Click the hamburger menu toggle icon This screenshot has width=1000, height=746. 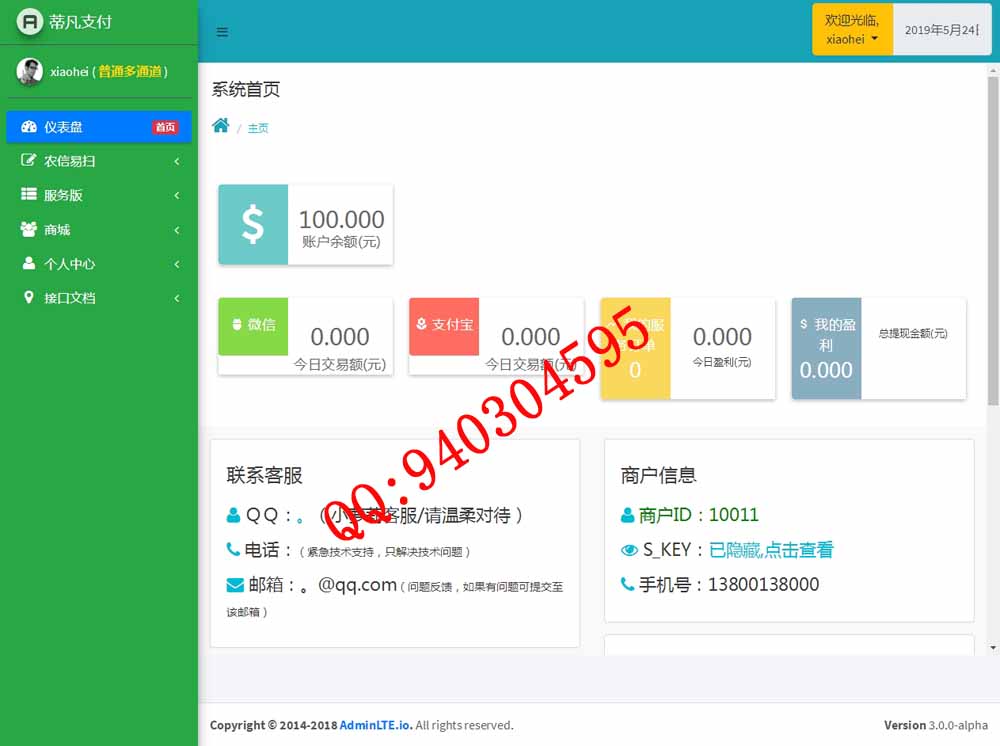click(222, 32)
